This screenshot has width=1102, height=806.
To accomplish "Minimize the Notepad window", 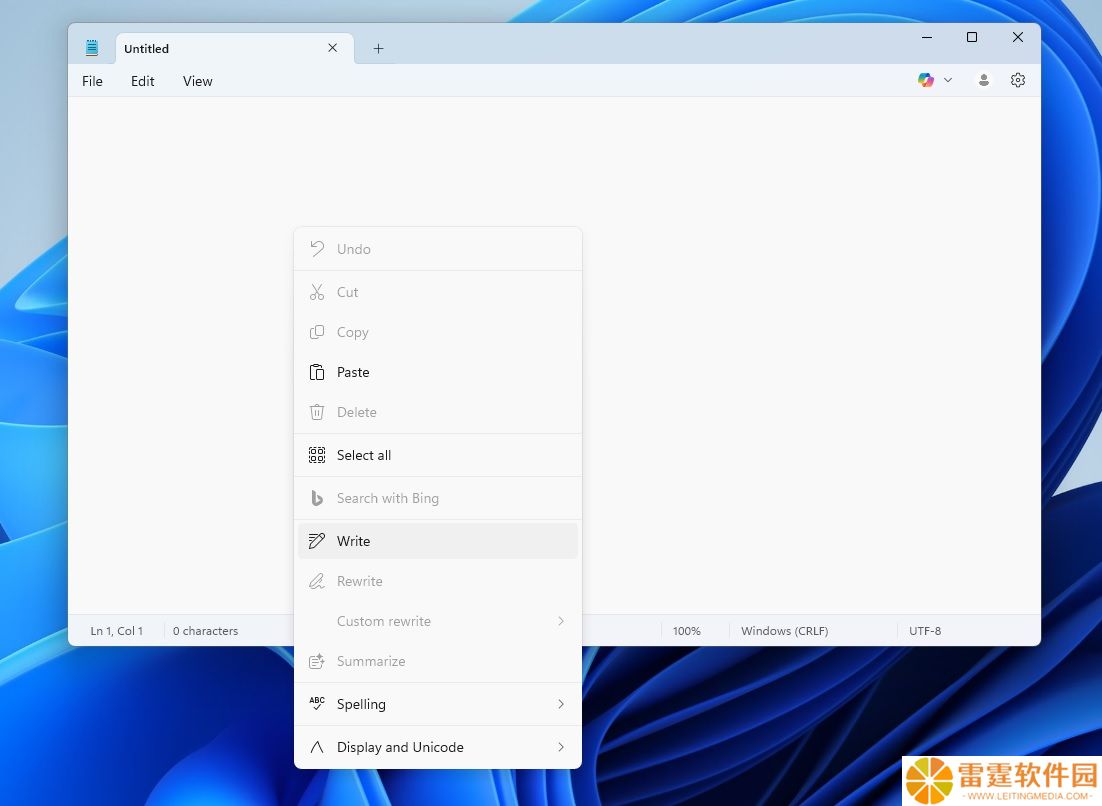I will (927, 37).
